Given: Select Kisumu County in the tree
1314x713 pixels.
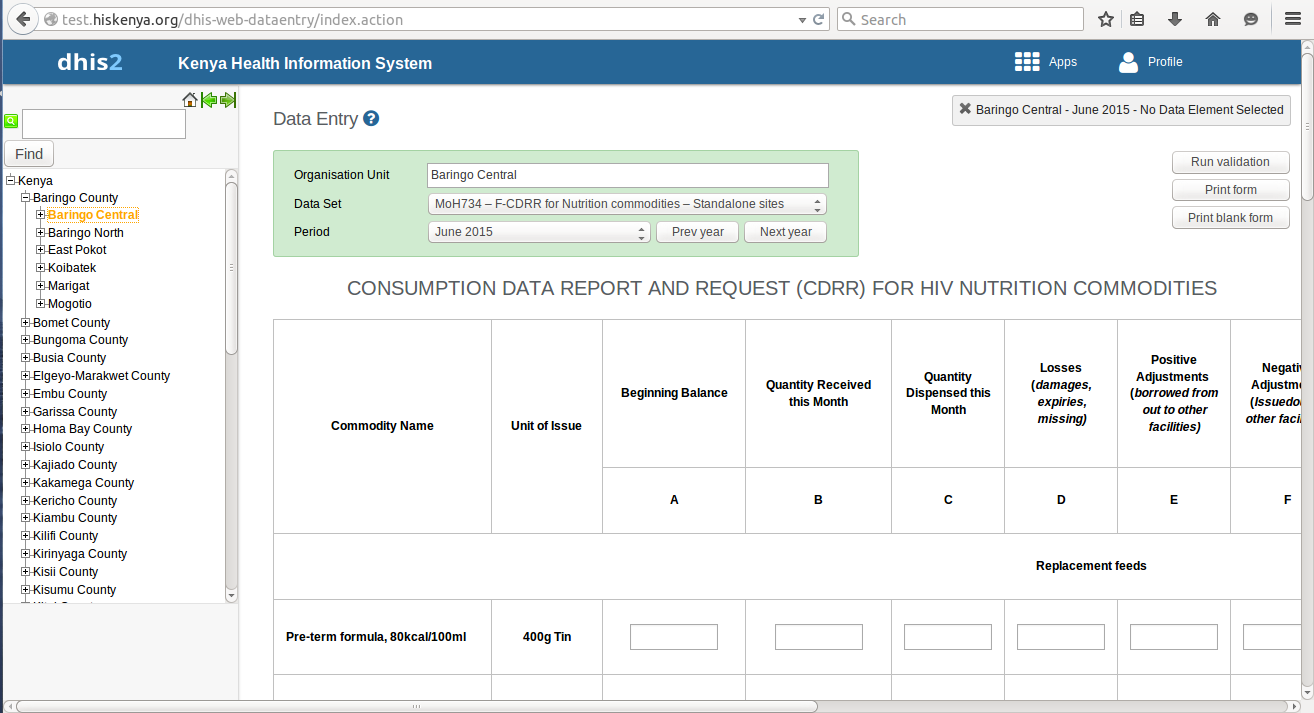Looking at the screenshot, I should click(74, 590).
